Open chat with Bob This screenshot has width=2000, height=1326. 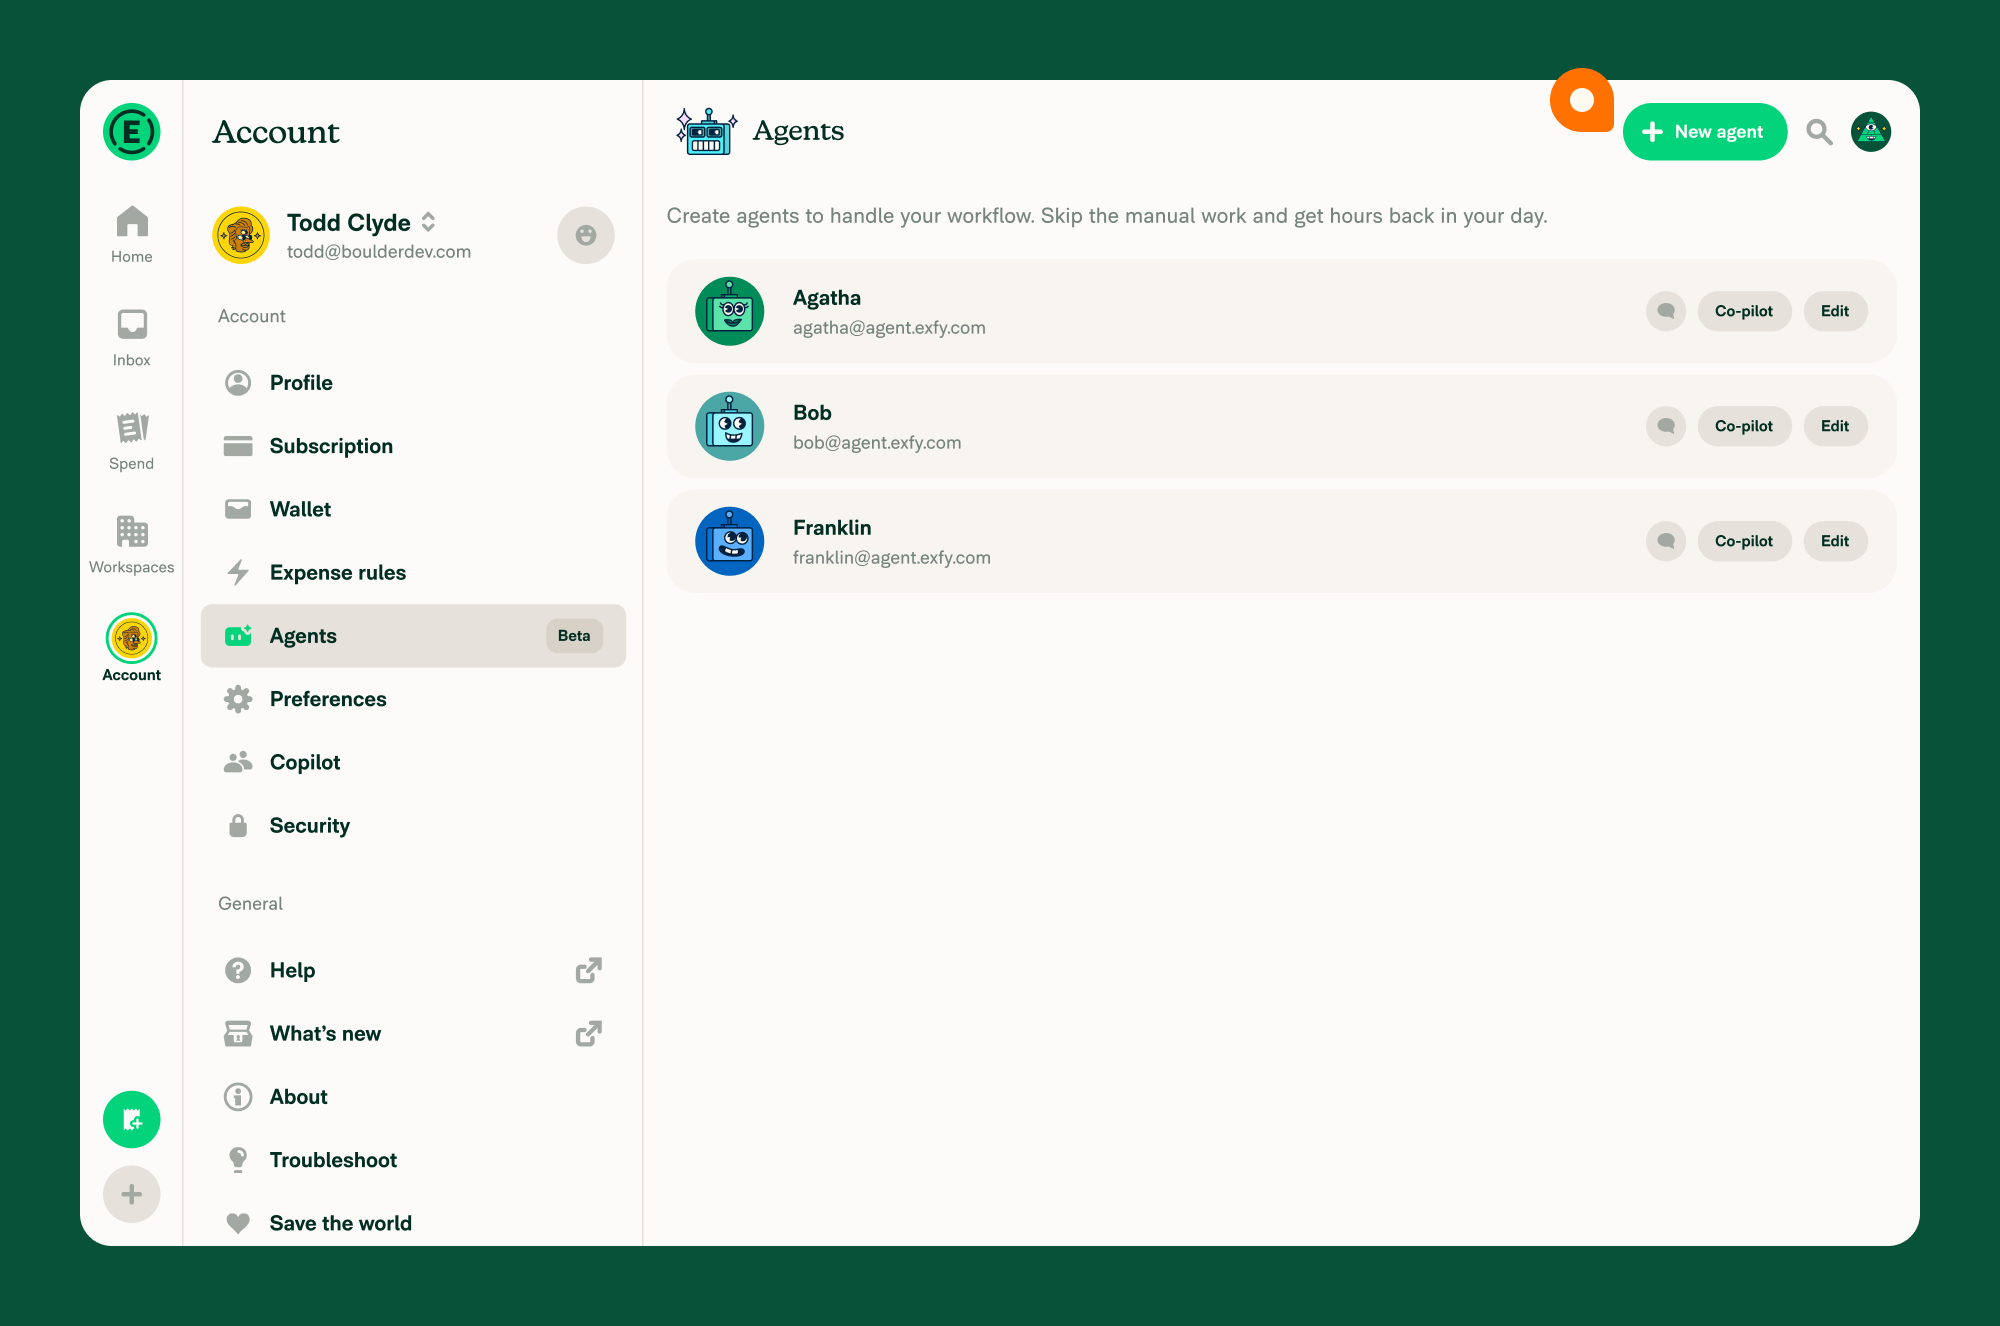(1666, 426)
